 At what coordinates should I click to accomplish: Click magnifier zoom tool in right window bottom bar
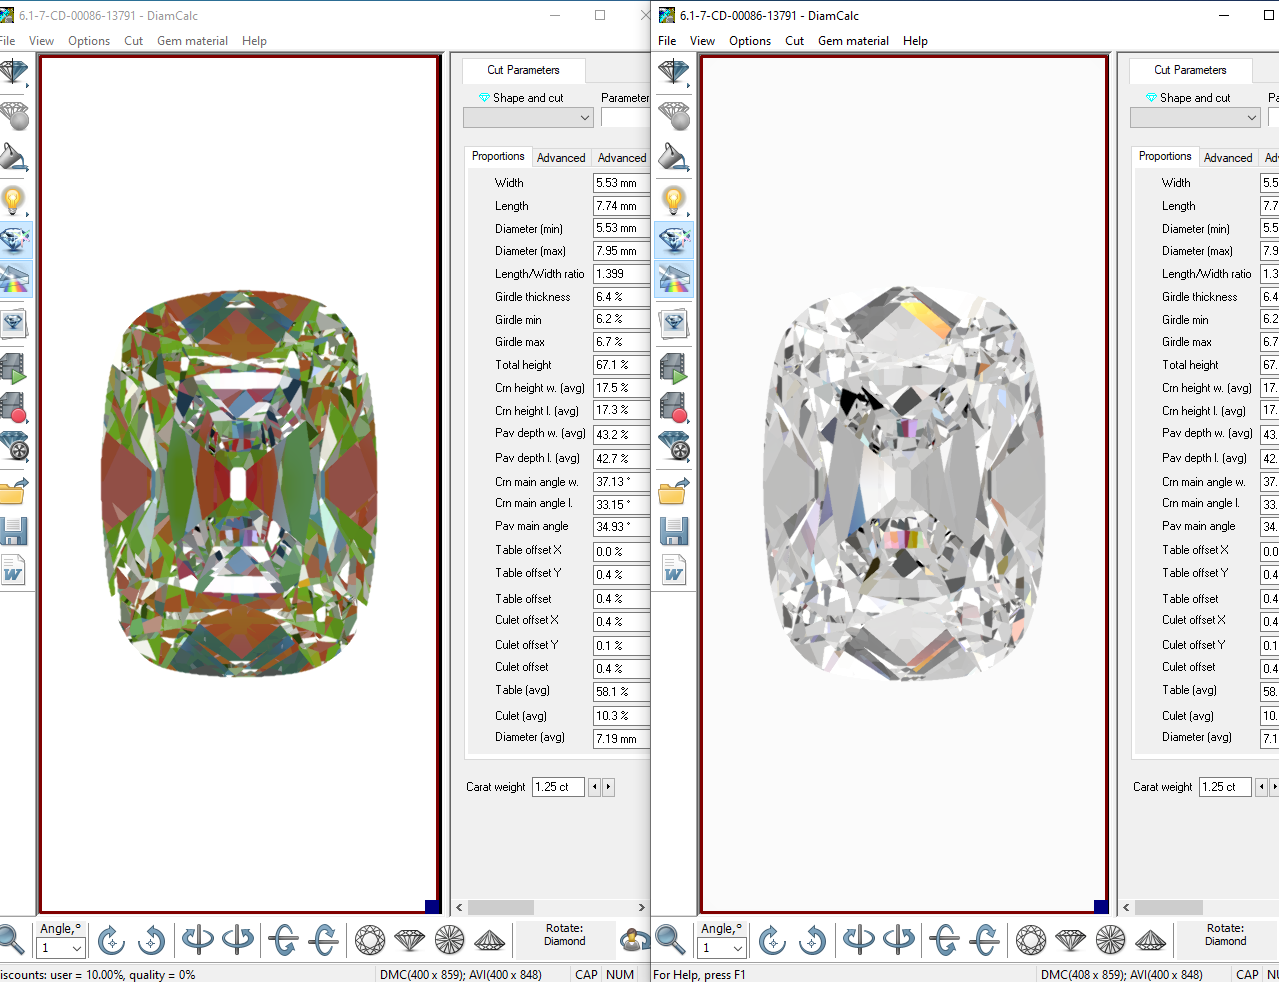pyautogui.click(x=670, y=940)
